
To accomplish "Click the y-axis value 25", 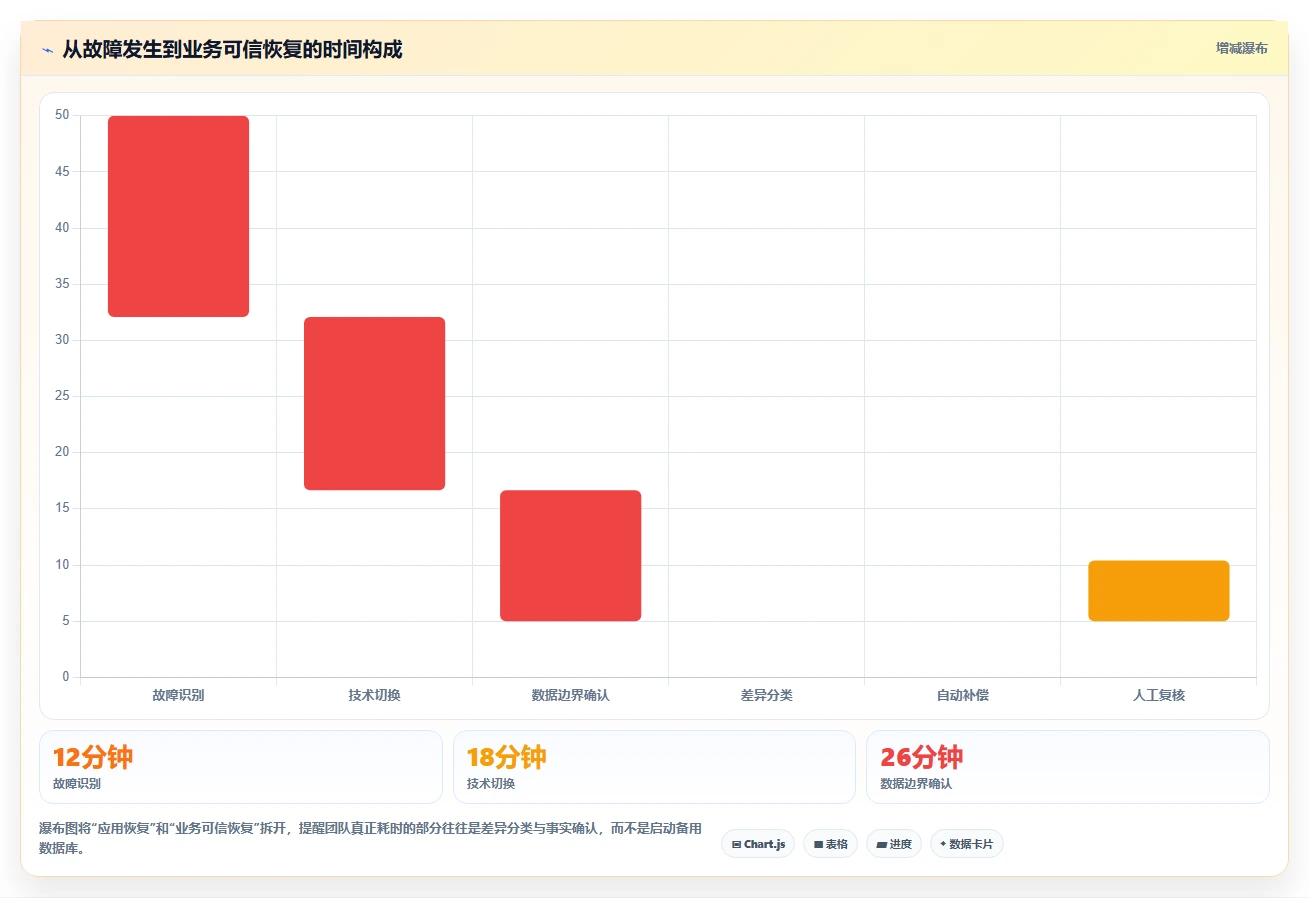I will click(x=62, y=396).
